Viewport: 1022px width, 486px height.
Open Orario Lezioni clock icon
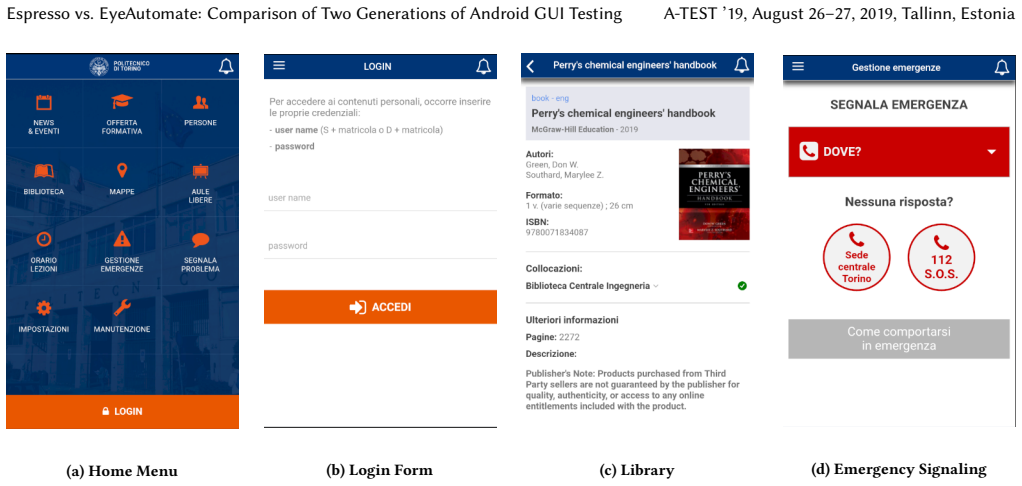coord(44,239)
